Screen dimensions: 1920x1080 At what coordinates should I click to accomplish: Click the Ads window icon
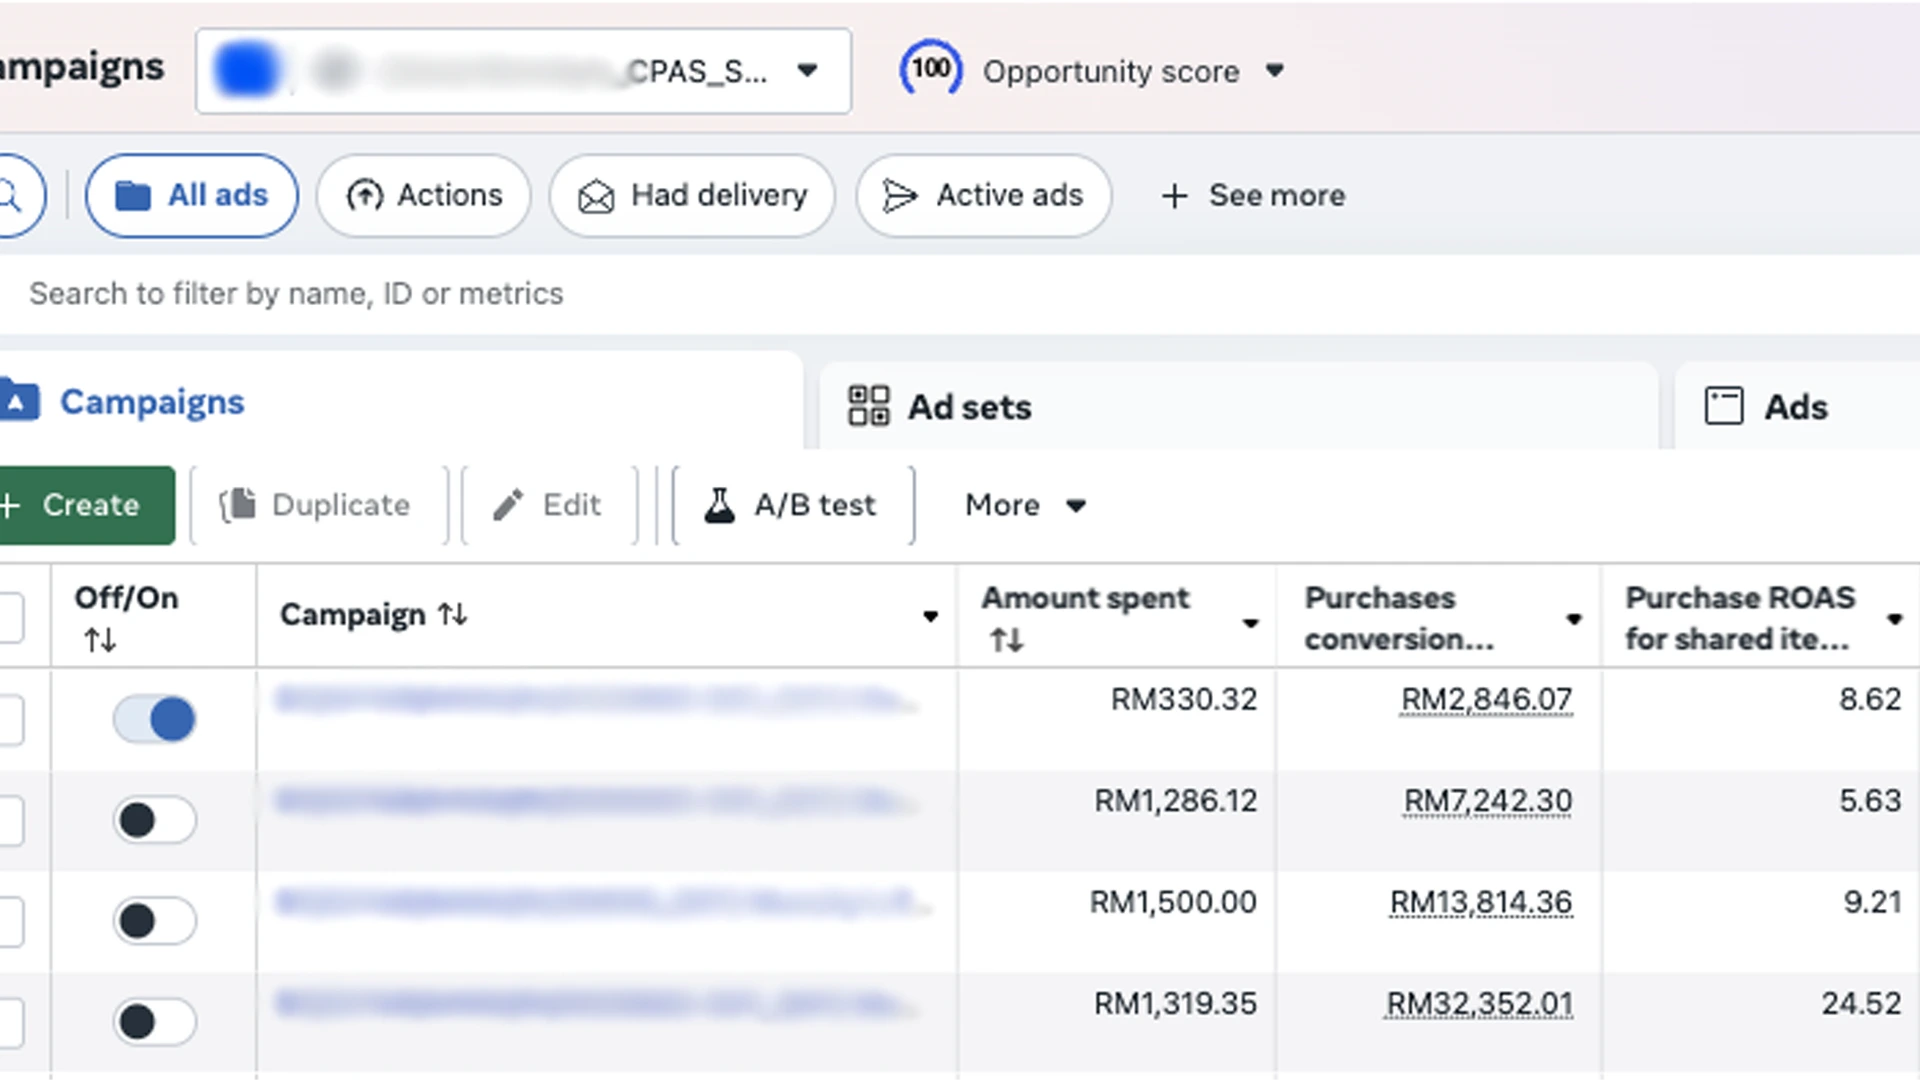click(x=1724, y=406)
